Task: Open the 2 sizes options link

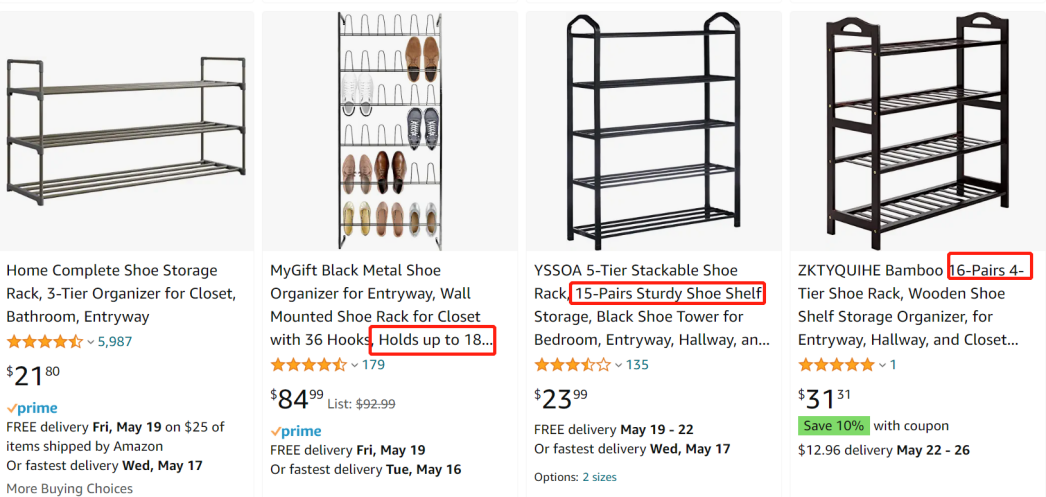Action: tap(600, 477)
